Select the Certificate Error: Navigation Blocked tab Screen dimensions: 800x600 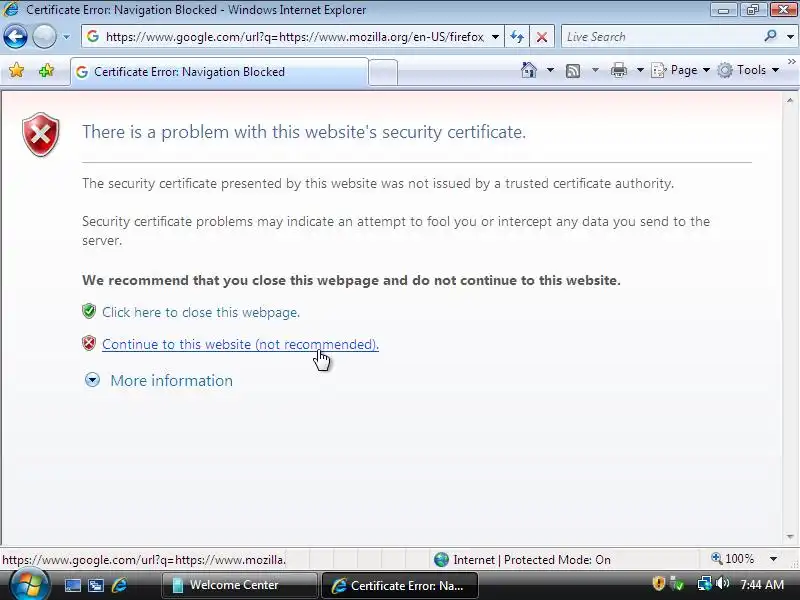tap(219, 72)
